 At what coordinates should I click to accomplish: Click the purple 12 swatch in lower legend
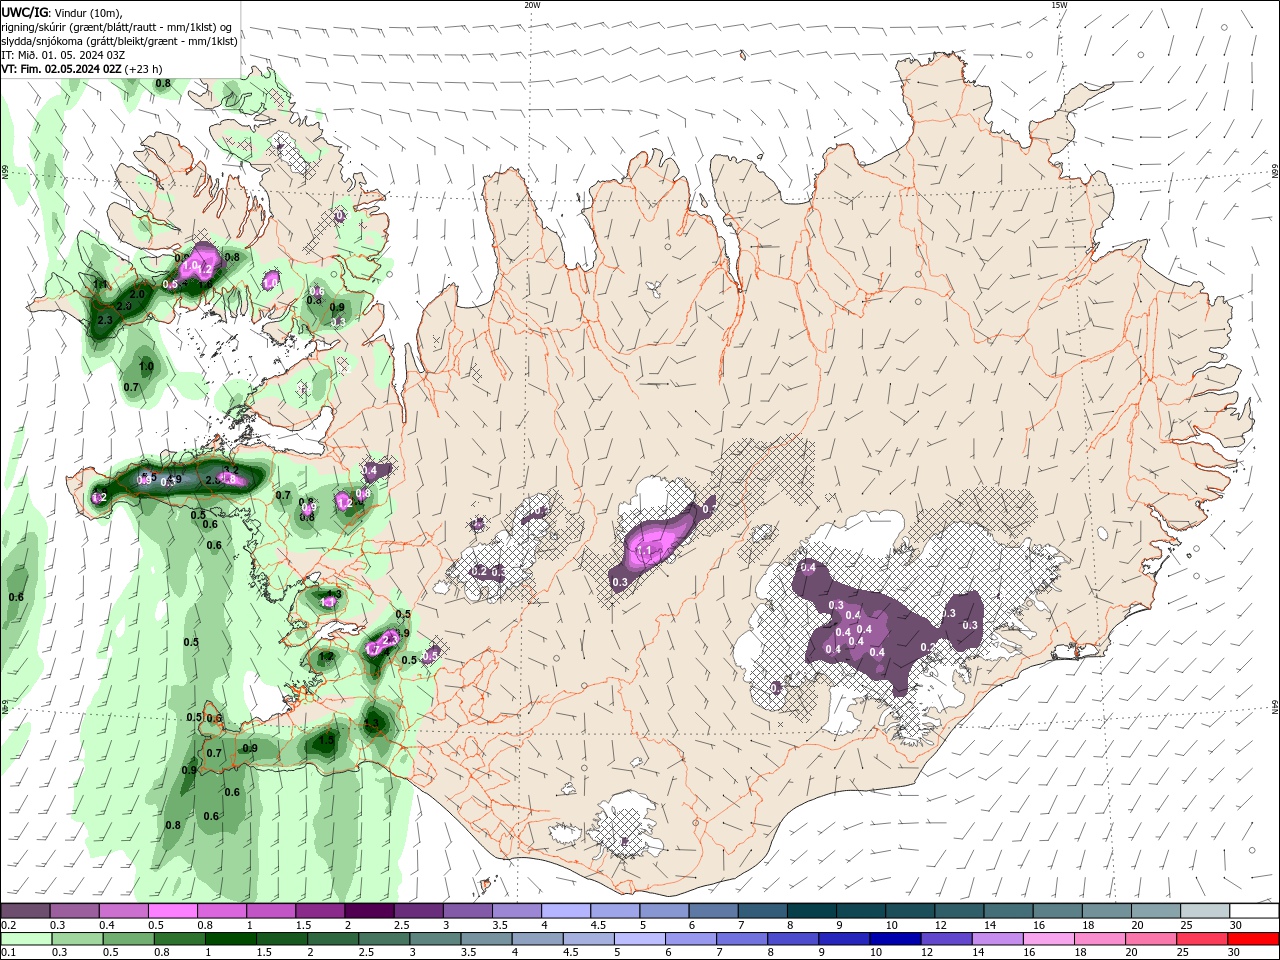[945, 939]
